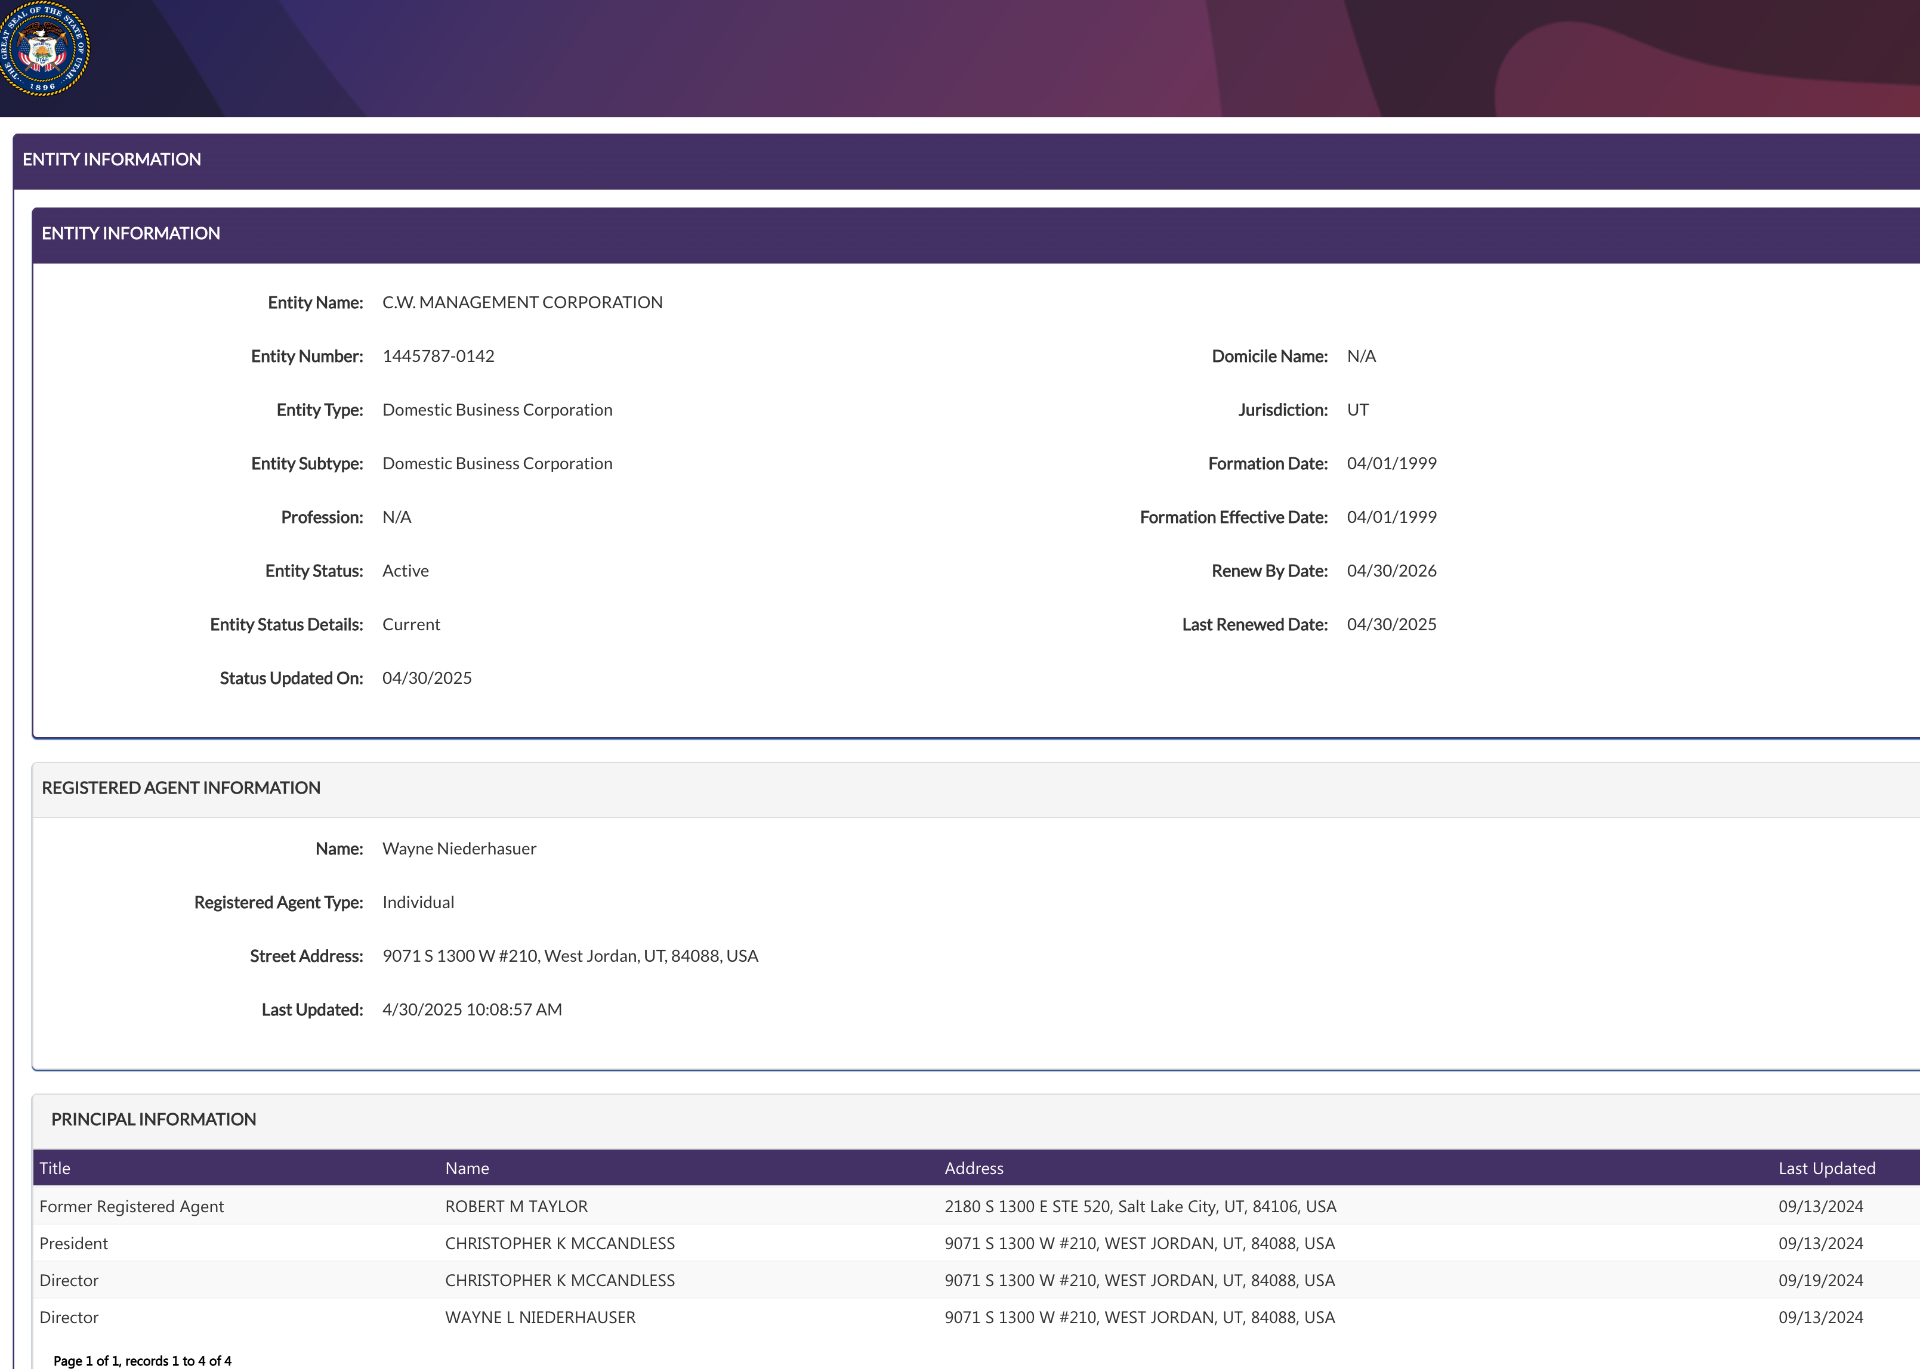Click the registered agent street address text
This screenshot has height=1369, width=1920.
click(x=570, y=956)
